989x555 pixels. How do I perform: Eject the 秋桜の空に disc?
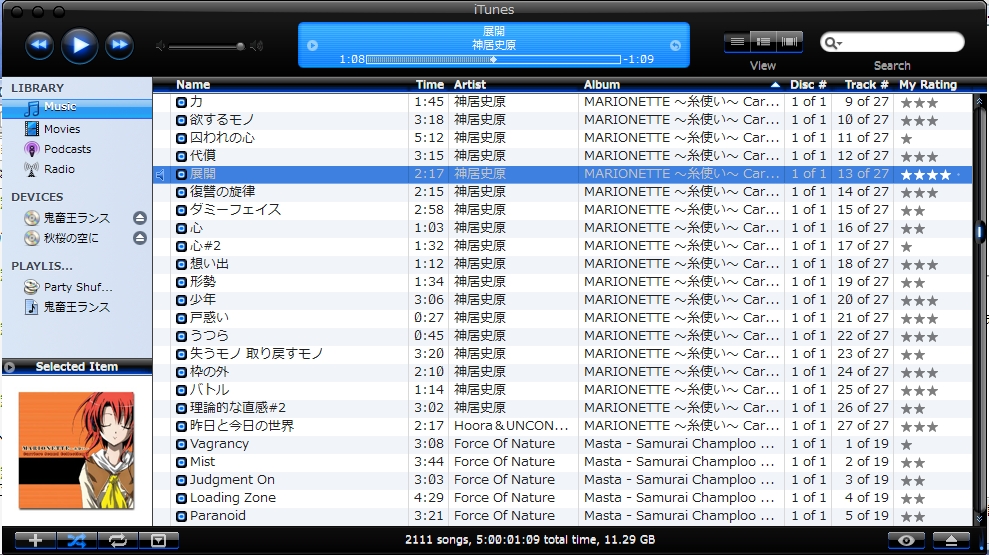140,238
